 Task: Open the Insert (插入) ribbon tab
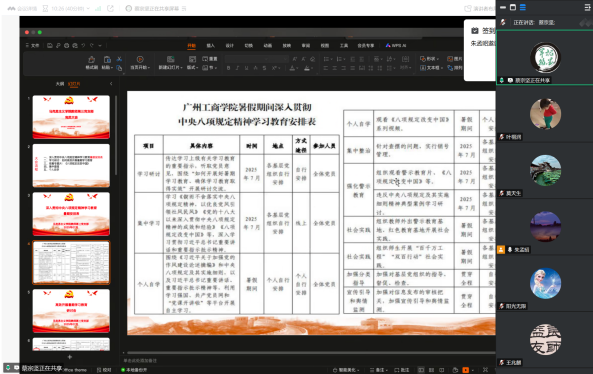[x=211, y=45]
